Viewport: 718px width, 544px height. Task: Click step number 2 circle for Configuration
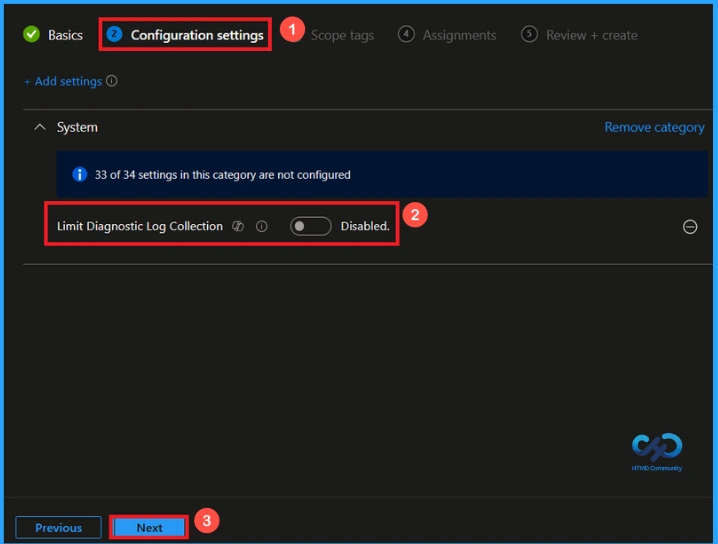[x=114, y=34]
